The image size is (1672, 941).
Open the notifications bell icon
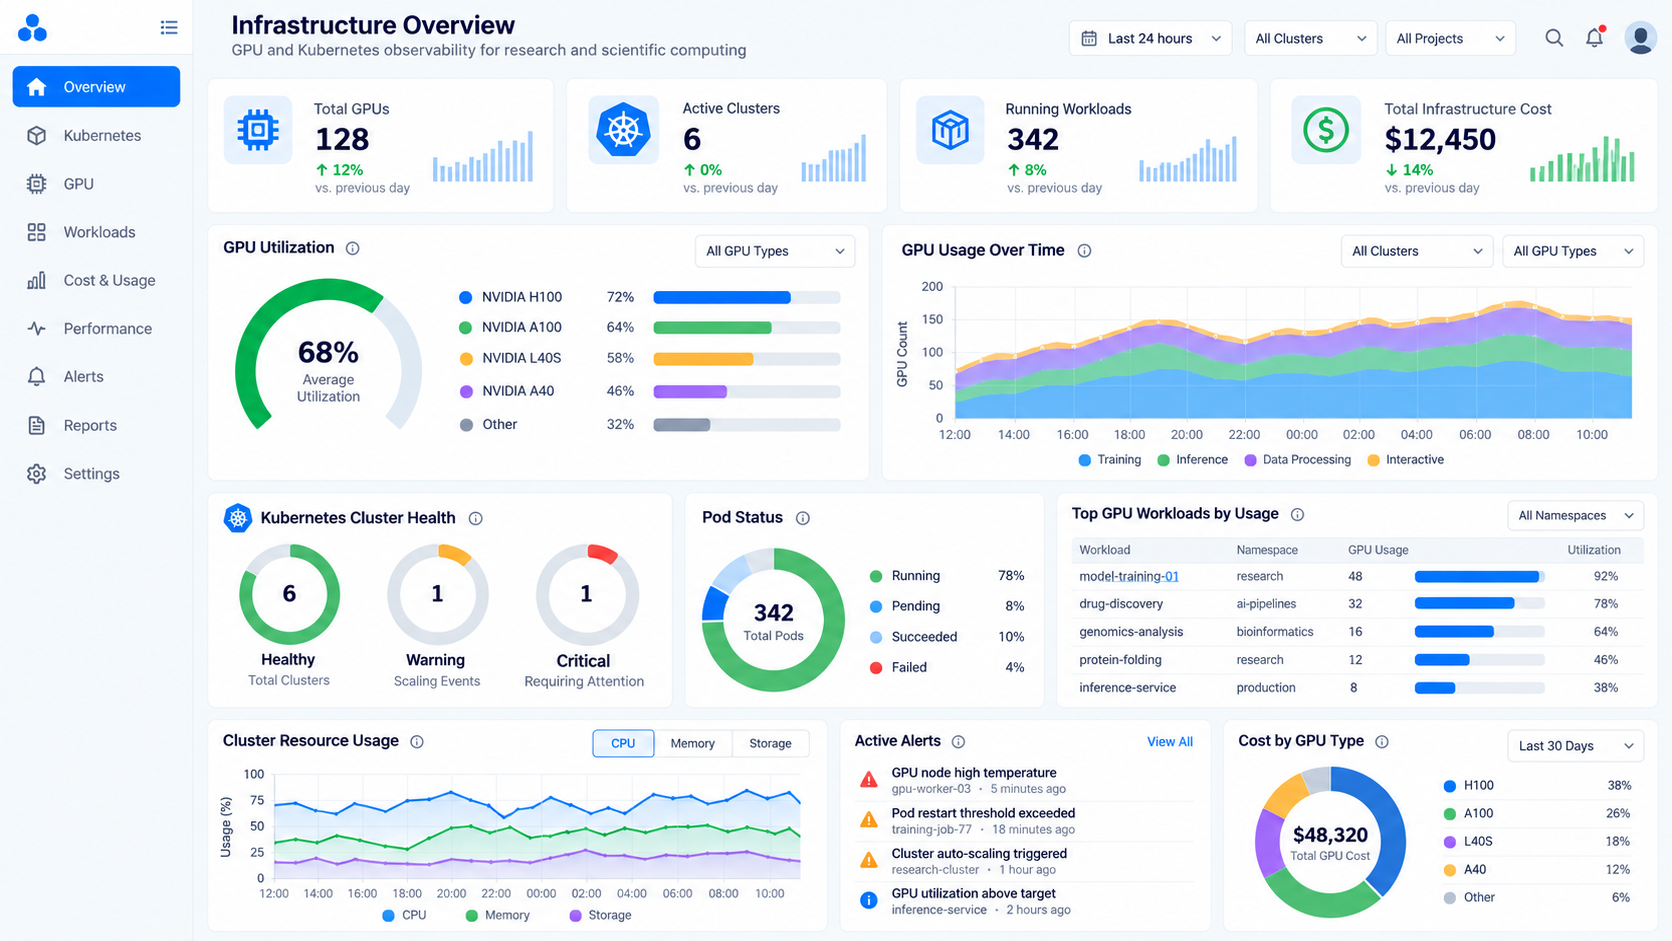(x=1595, y=38)
